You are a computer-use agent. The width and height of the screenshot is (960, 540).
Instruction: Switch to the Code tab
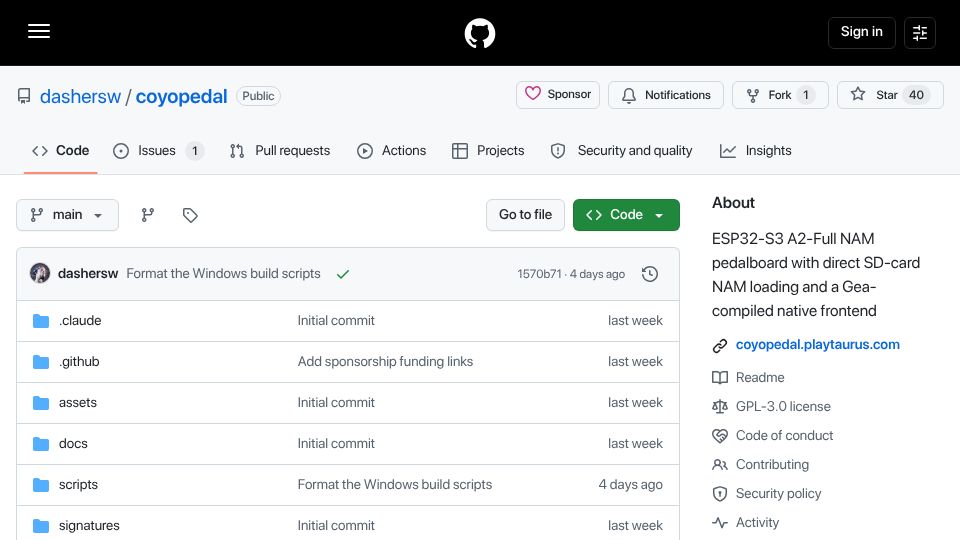coord(61,151)
